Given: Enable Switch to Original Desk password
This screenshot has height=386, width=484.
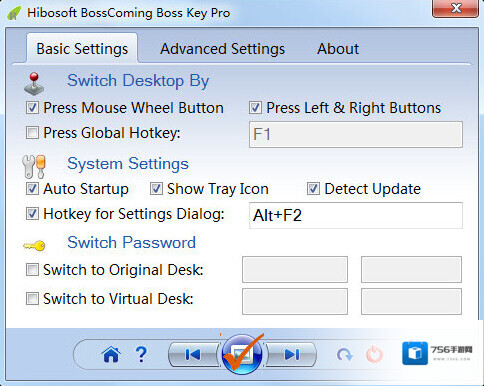Looking at the screenshot, I should [x=32, y=270].
